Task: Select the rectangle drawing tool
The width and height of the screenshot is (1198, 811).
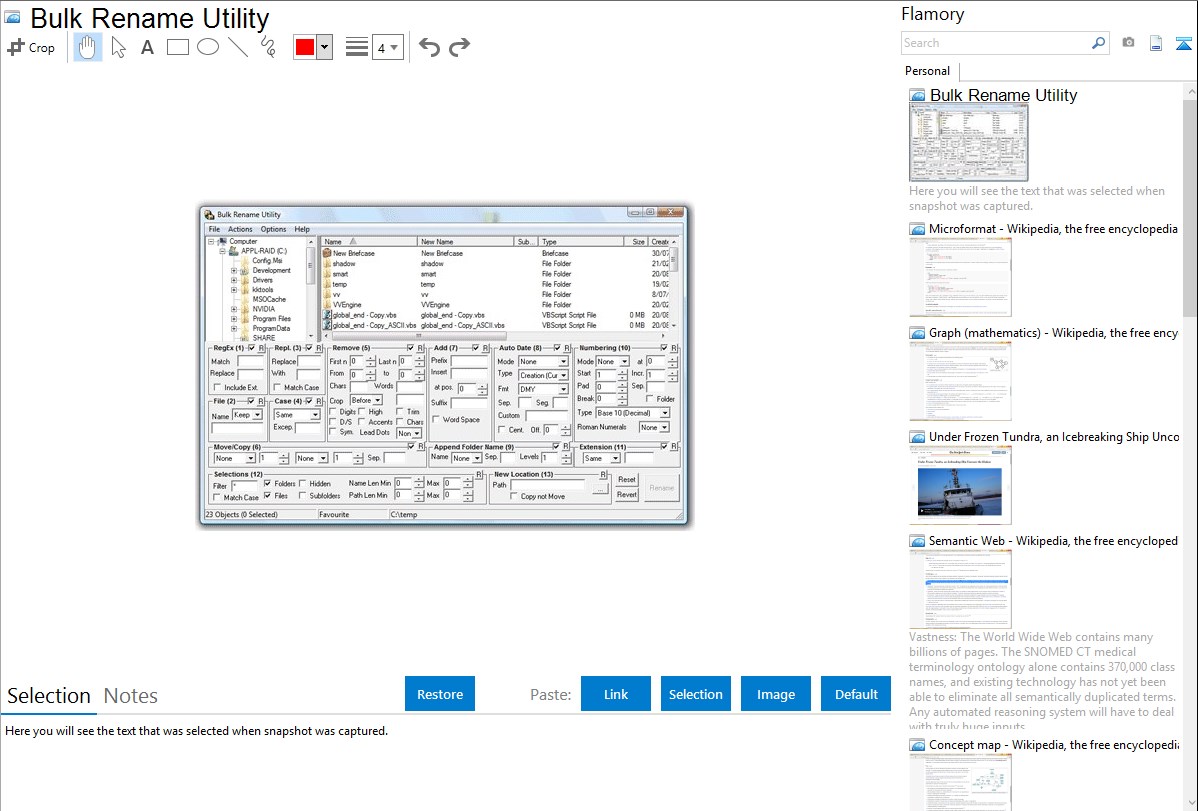Action: coord(177,47)
